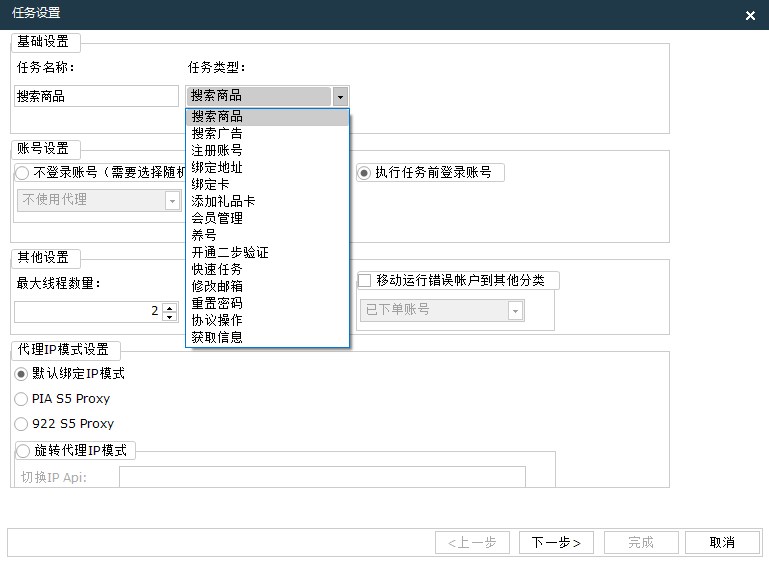The width and height of the screenshot is (769, 562).
Task: Decrease the 最大线程数量 spinner value
Action: click(169, 316)
